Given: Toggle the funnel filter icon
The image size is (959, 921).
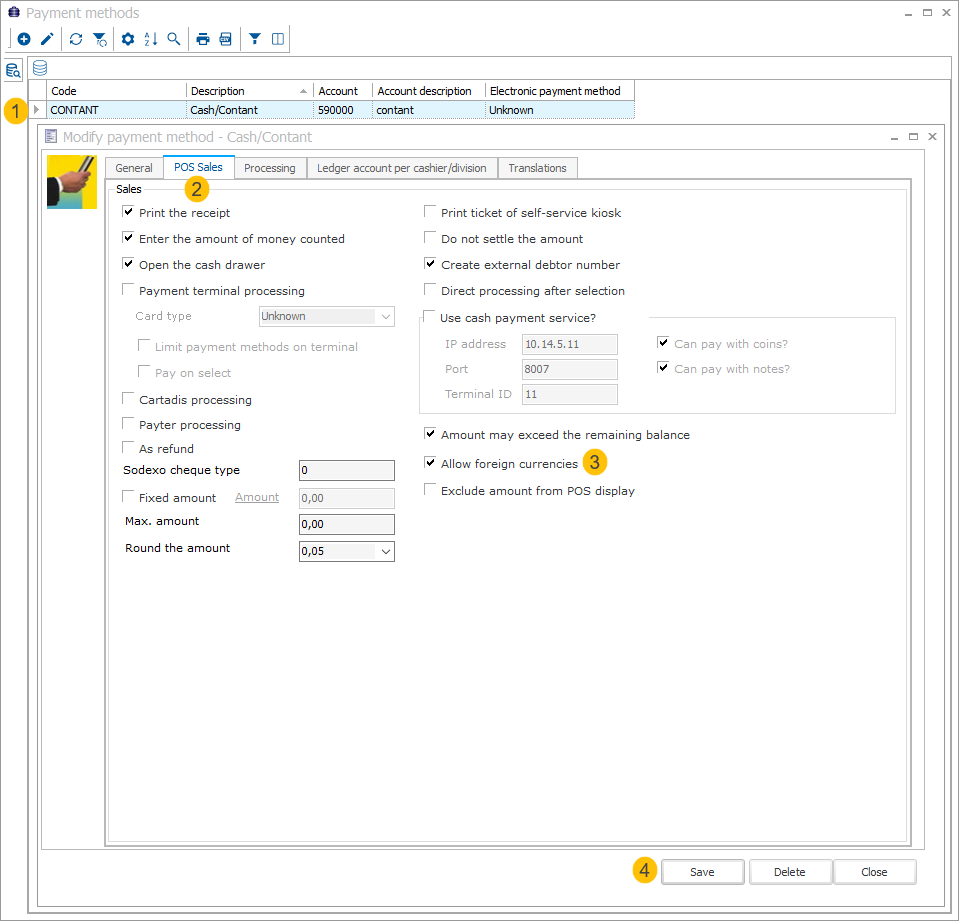Looking at the screenshot, I should pos(255,39).
